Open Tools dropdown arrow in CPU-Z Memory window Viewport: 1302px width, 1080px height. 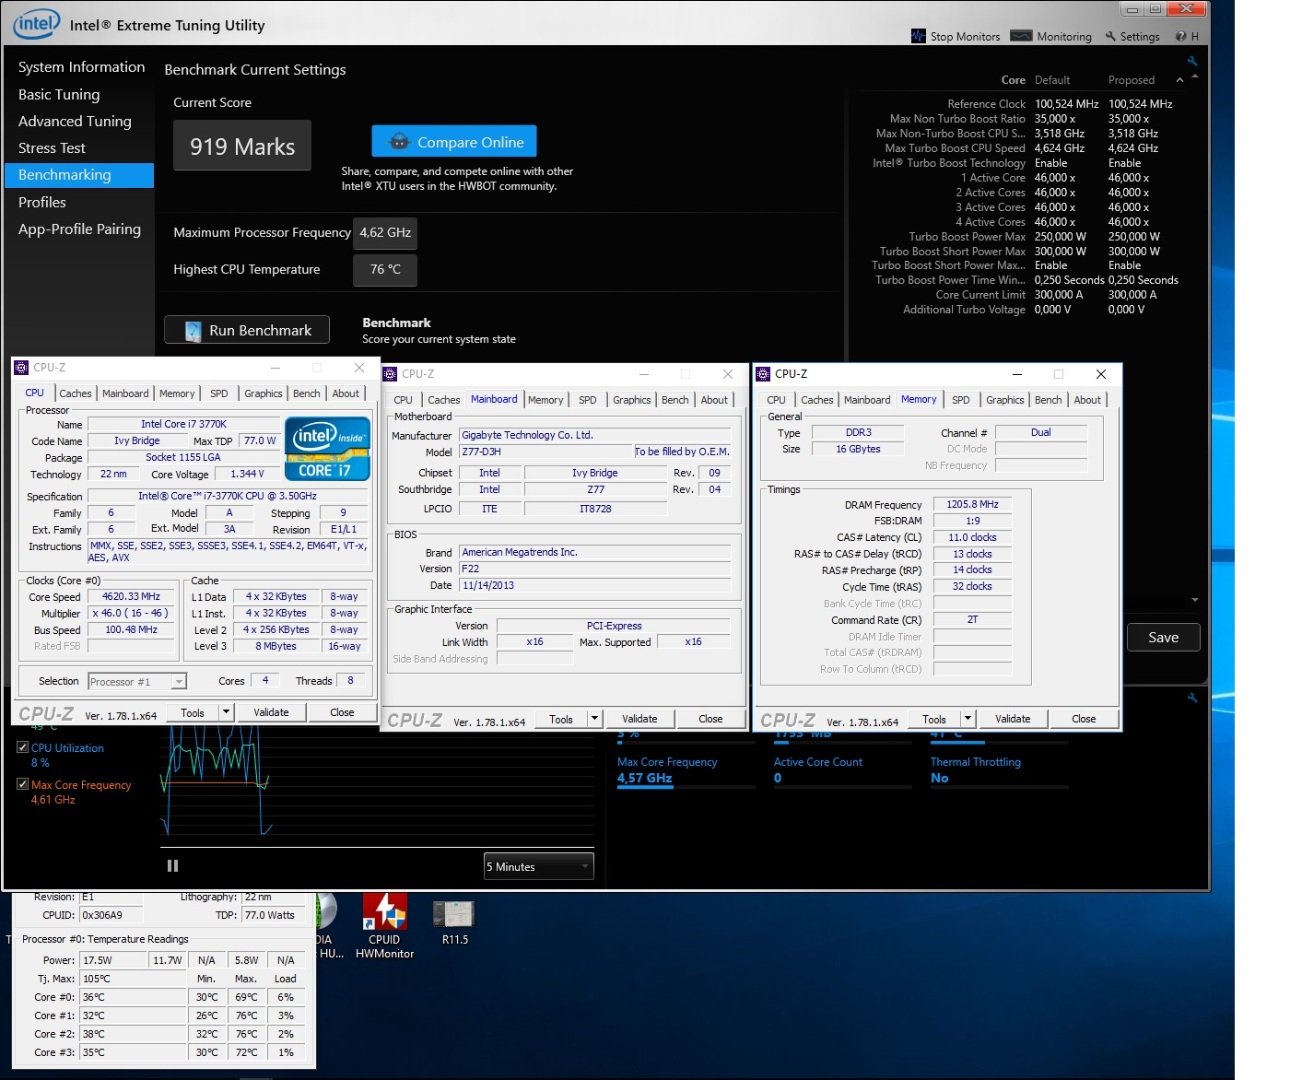(x=968, y=718)
